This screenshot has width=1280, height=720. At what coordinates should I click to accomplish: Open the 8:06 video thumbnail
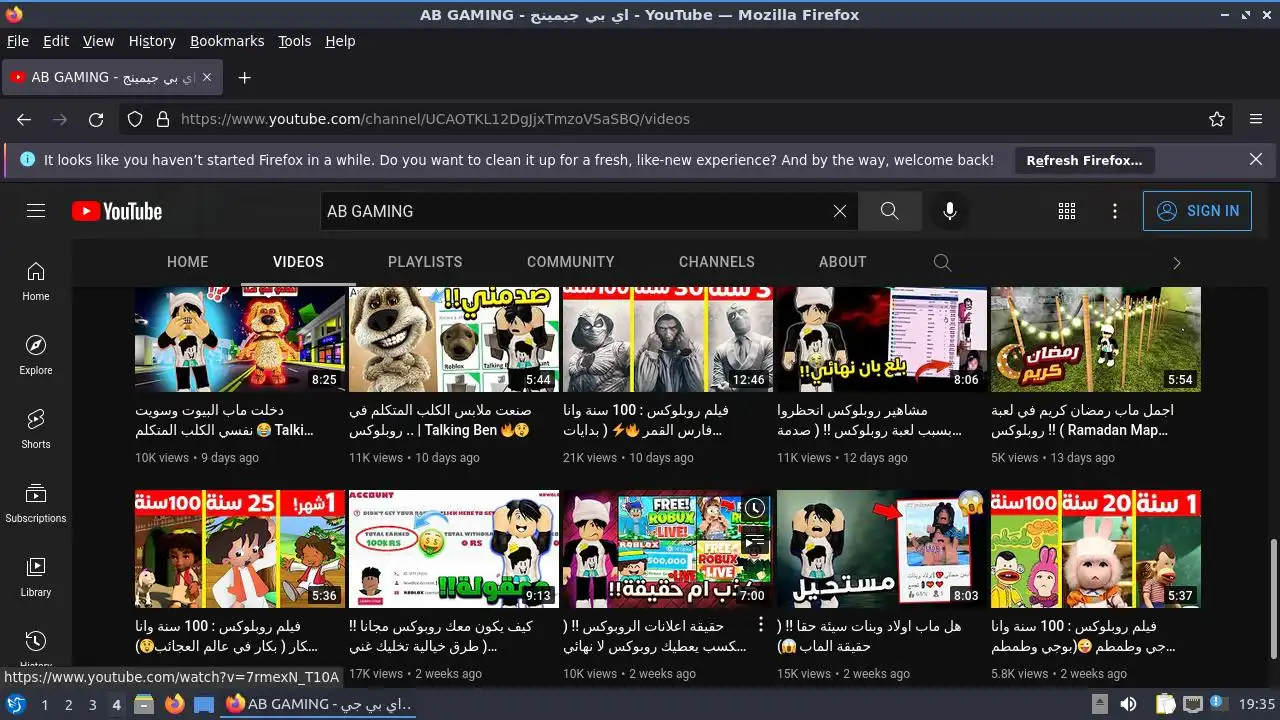tap(882, 339)
